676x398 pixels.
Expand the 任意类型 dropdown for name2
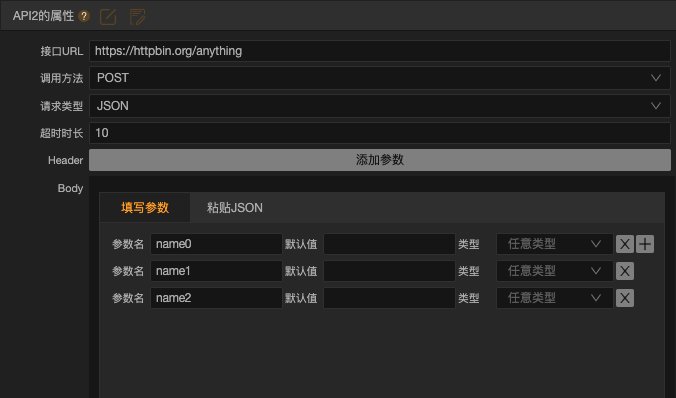click(x=554, y=298)
